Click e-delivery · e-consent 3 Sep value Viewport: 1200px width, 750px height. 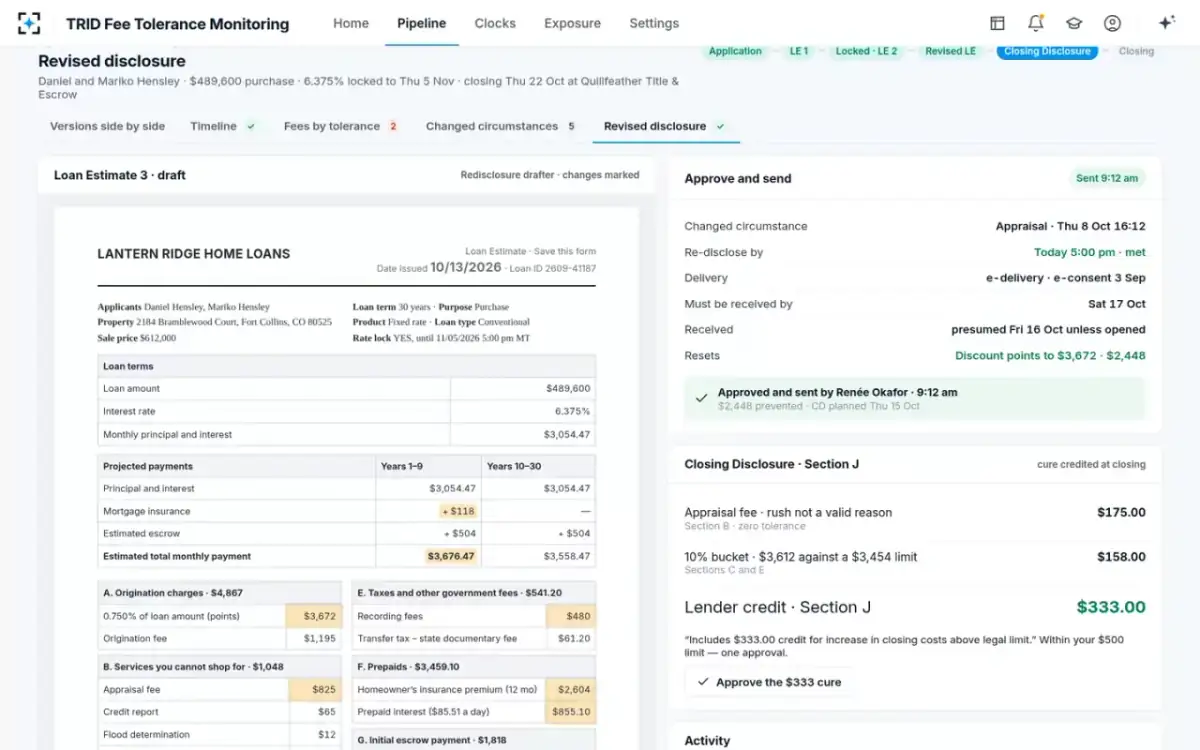click(x=1066, y=278)
